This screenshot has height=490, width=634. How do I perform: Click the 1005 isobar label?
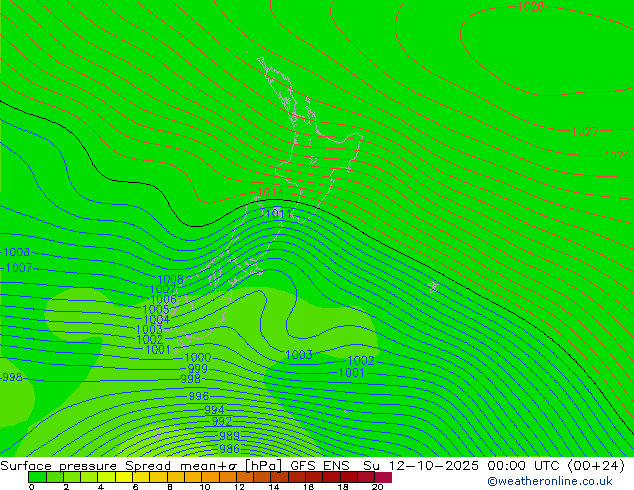(156, 310)
